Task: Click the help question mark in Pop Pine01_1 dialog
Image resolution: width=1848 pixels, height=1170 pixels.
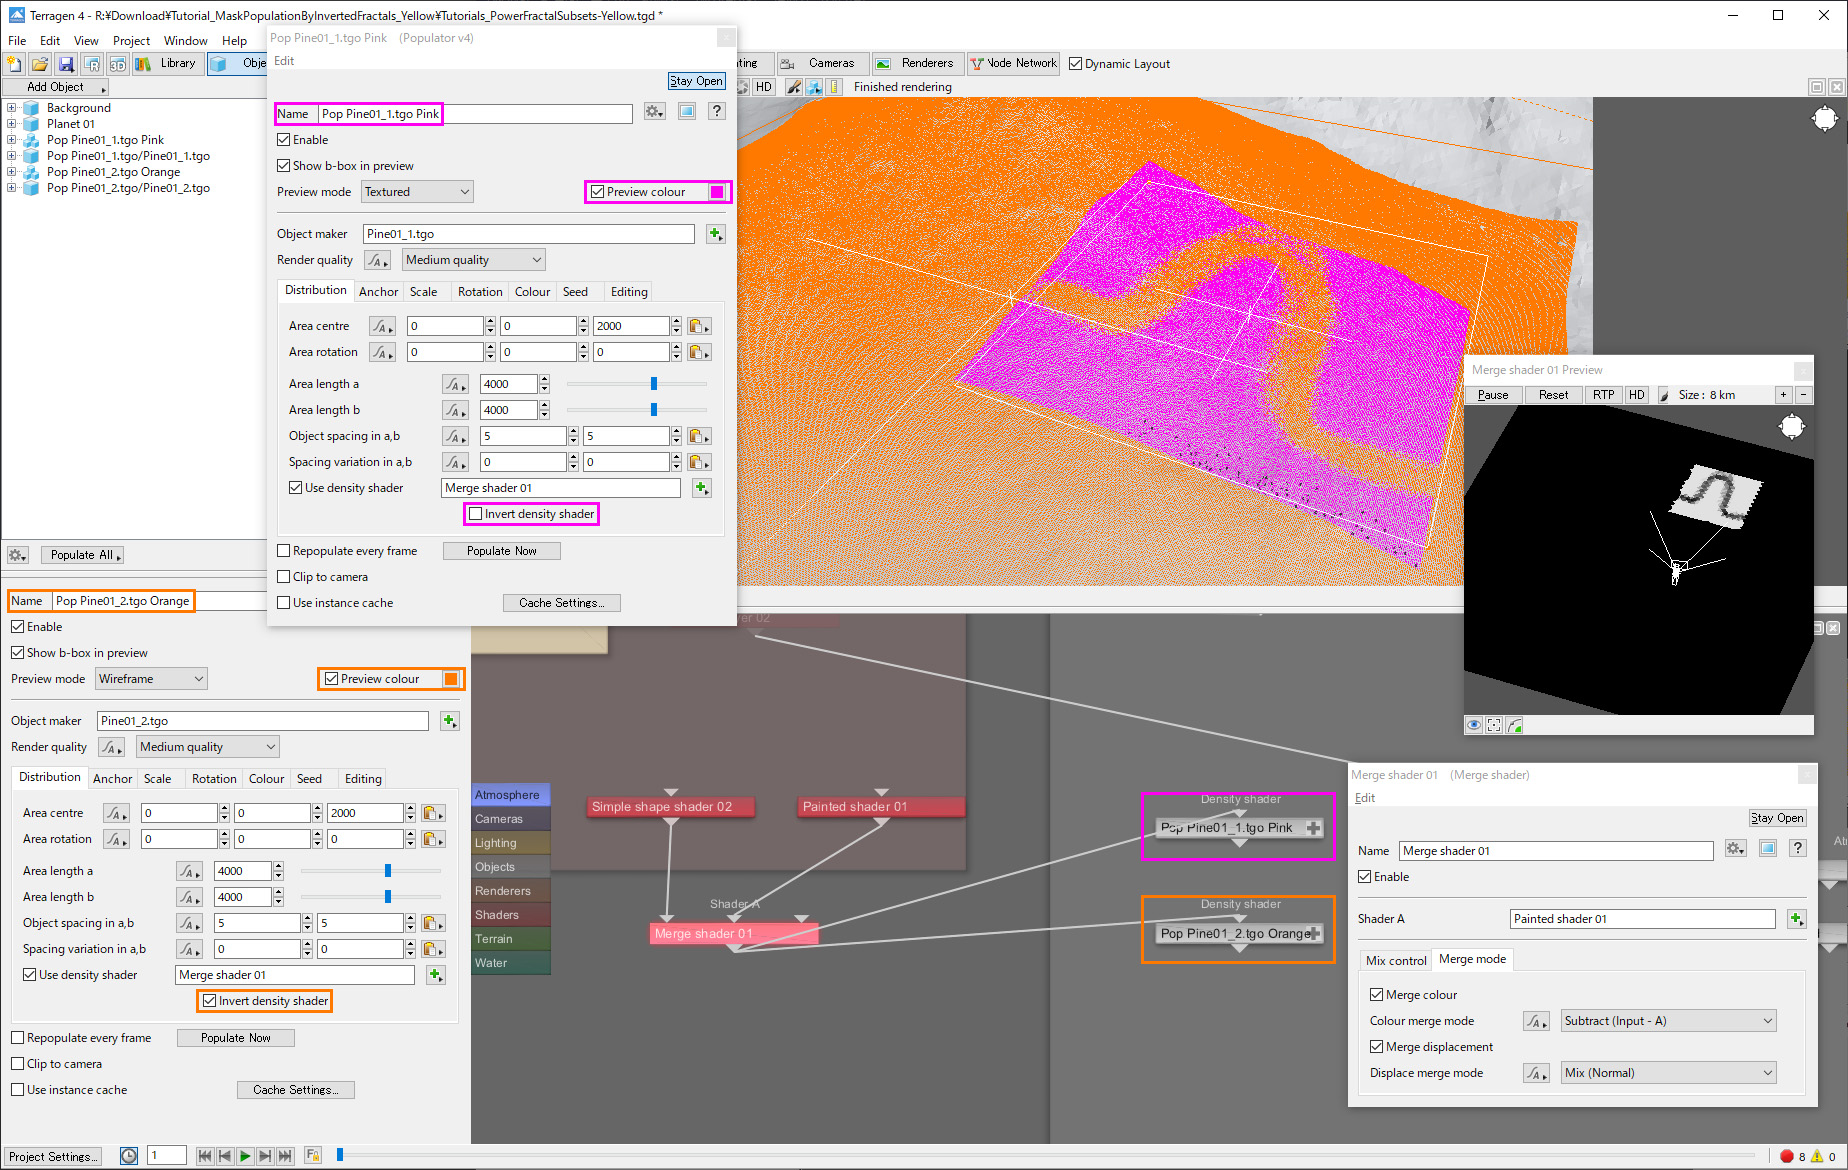Action: click(716, 111)
